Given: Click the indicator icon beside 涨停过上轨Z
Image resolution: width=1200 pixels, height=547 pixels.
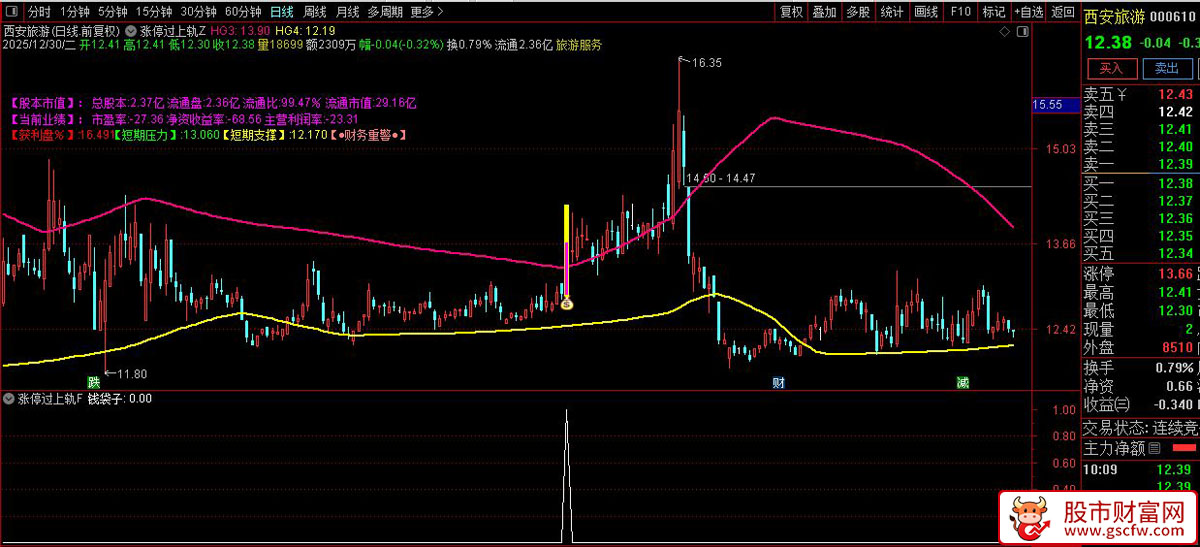Looking at the screenshot, I should [x=130, y=31].
